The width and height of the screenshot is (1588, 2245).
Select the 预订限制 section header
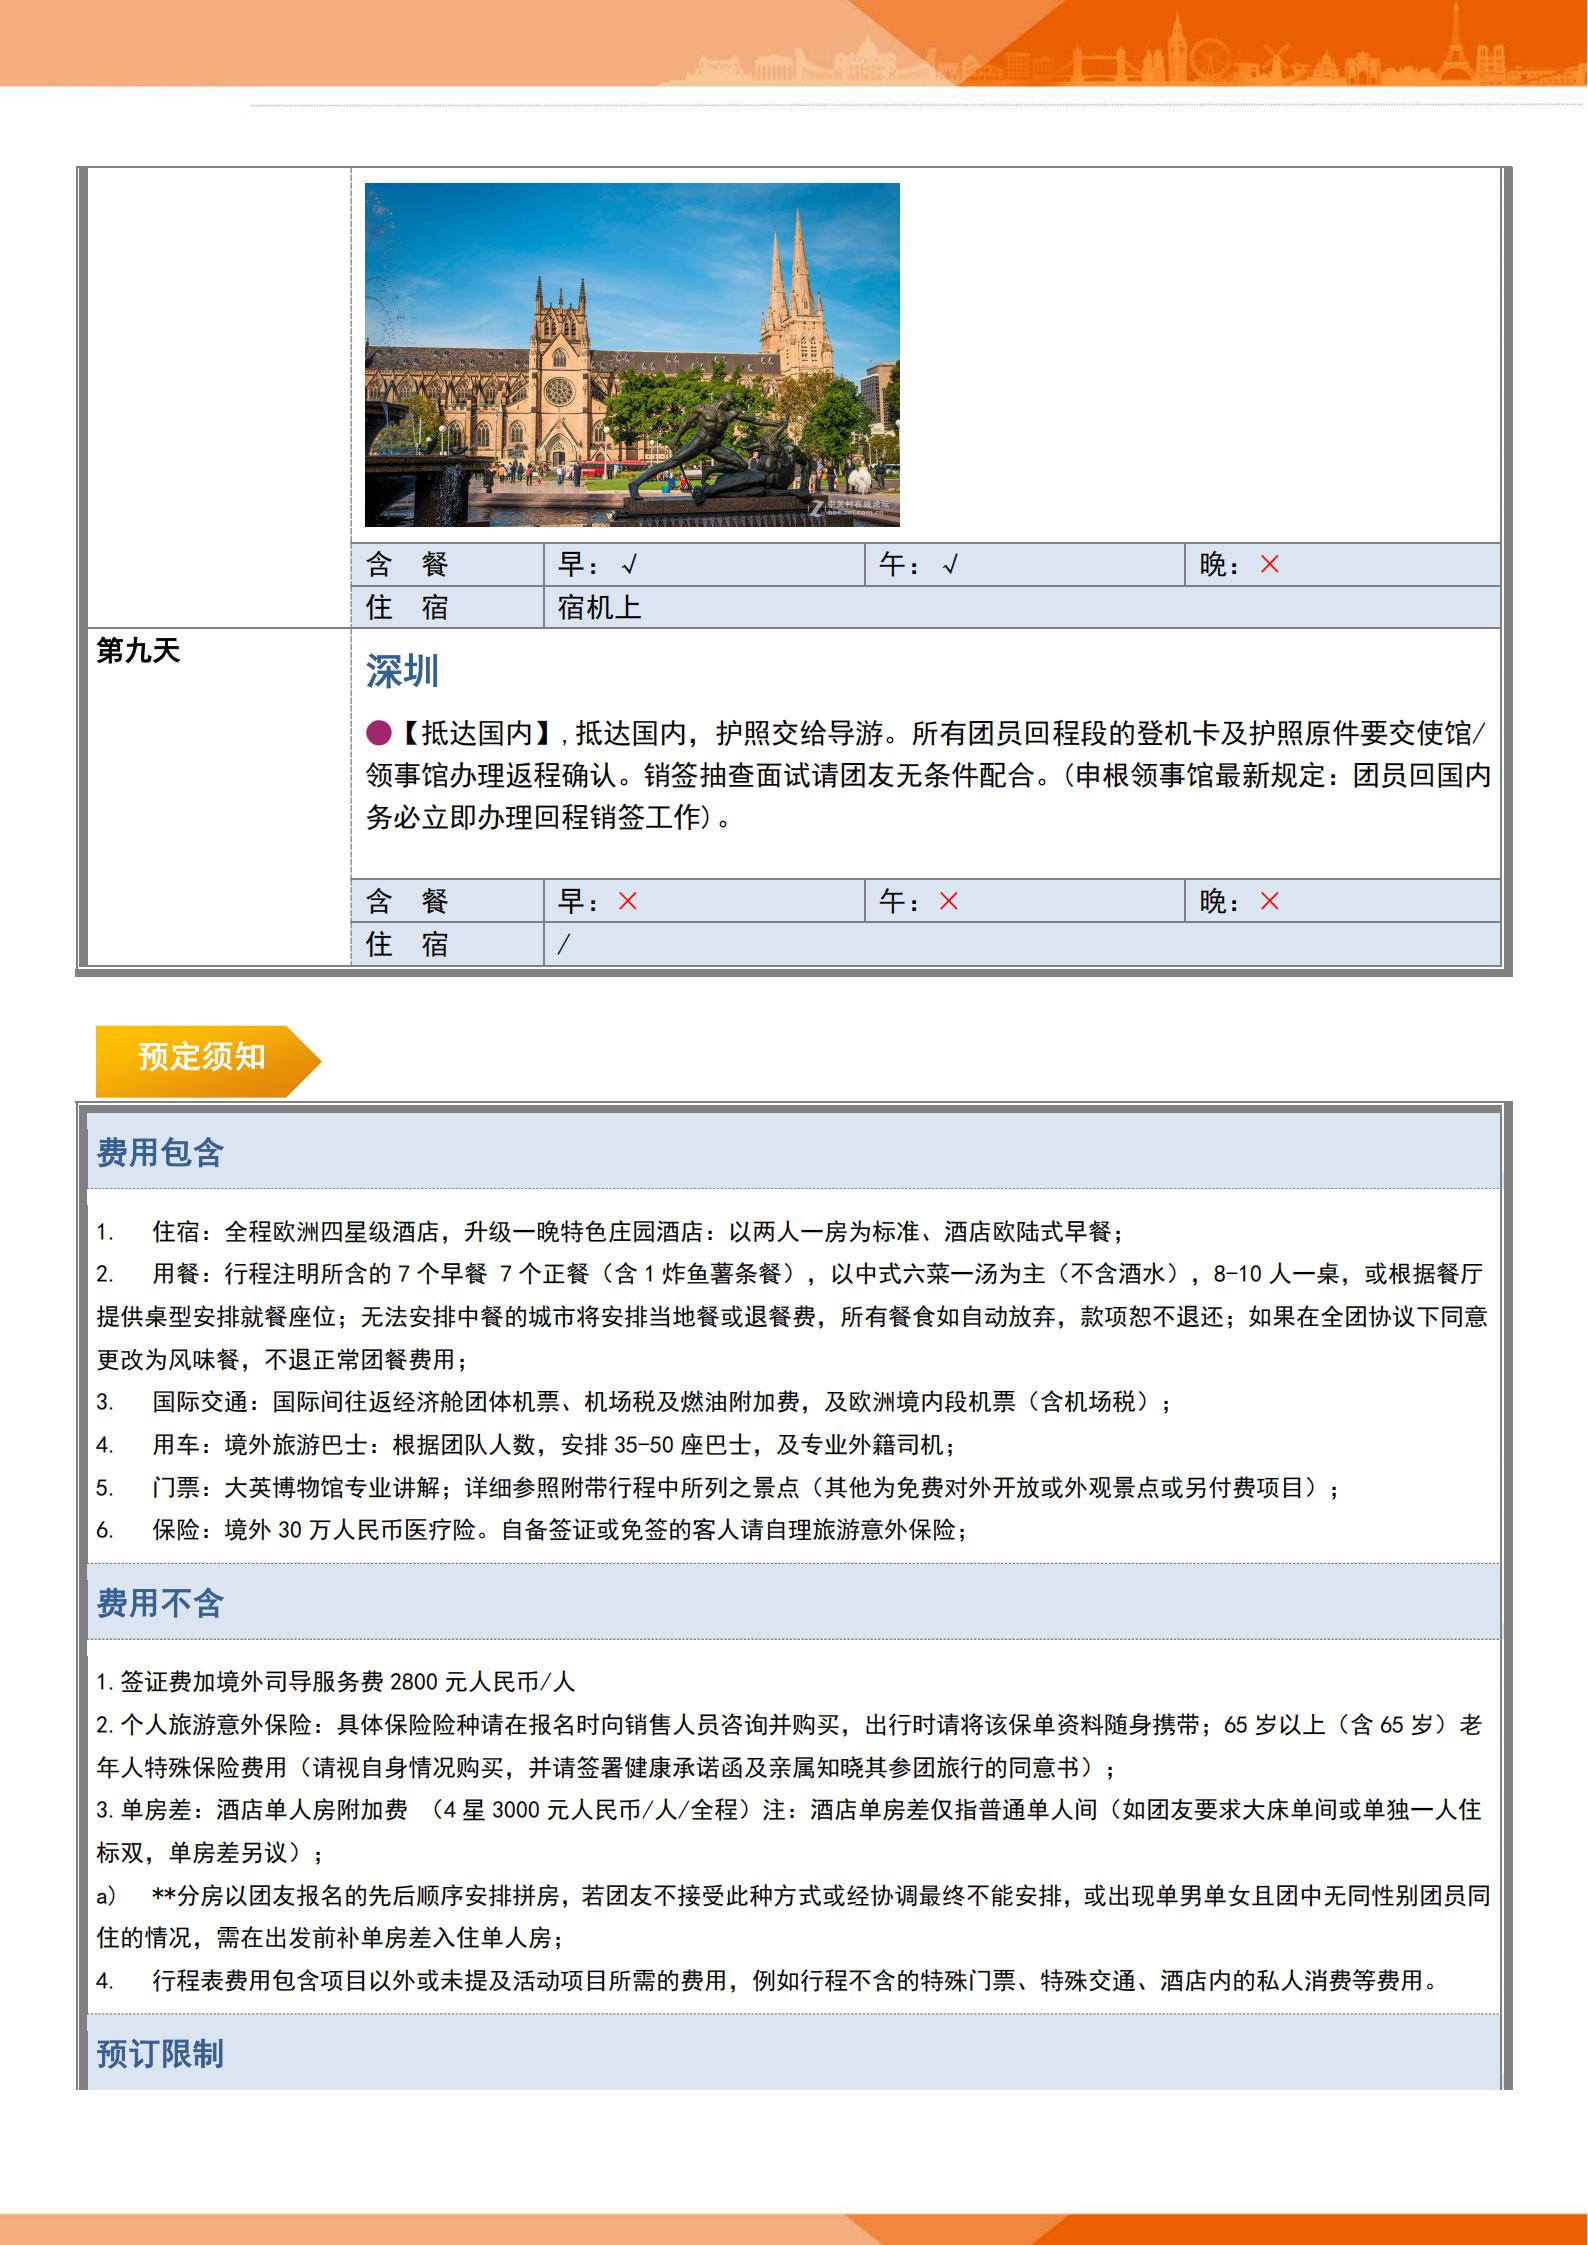click(160, 2053)
